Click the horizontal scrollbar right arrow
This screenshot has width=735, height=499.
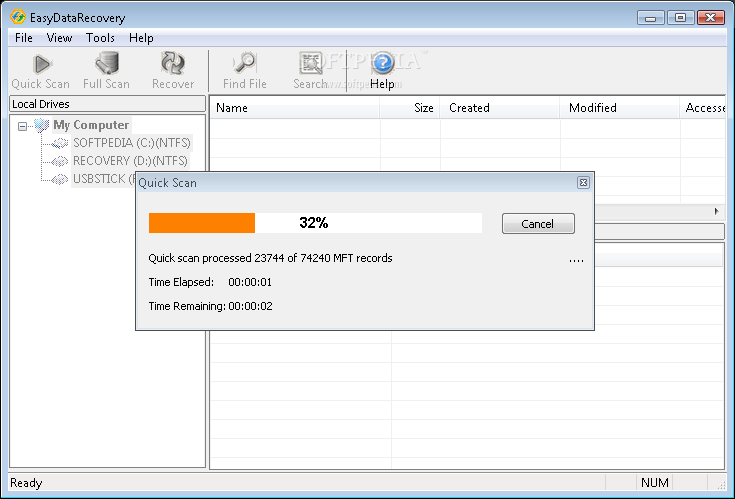pyautogui.click(x=717, y=211)
